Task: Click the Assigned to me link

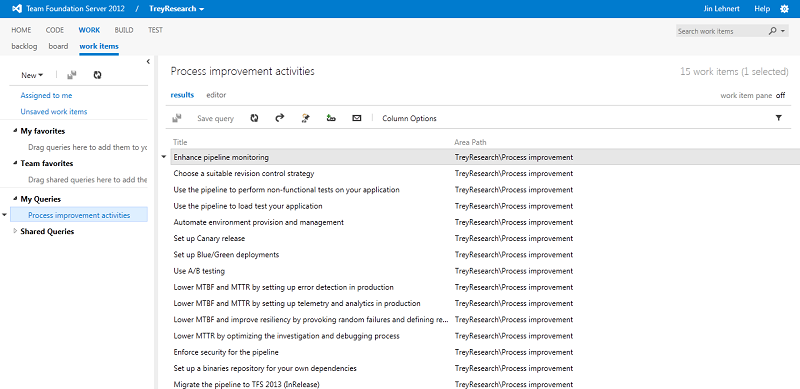Action: pyautogui.click(x=46, y=95)
